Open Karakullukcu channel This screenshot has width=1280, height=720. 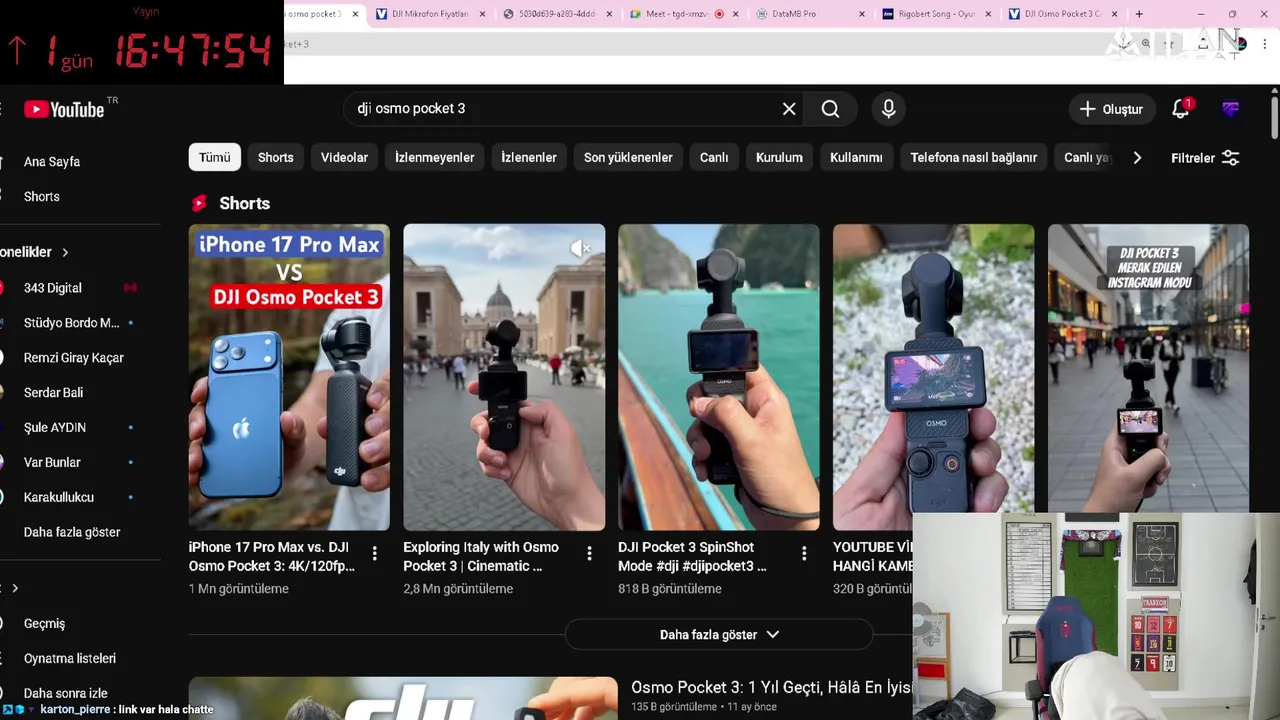coord(59,497)
